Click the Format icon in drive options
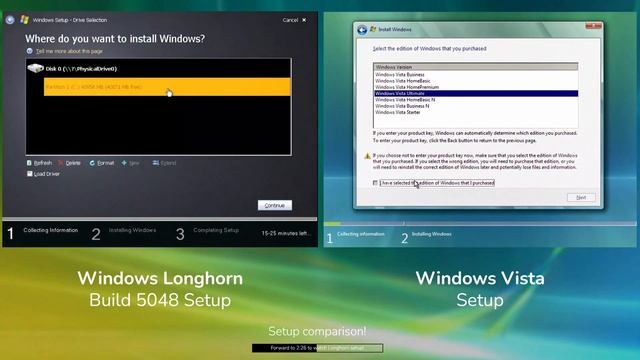The height and width of the screenshot is (360, 640). pos(92,163)
